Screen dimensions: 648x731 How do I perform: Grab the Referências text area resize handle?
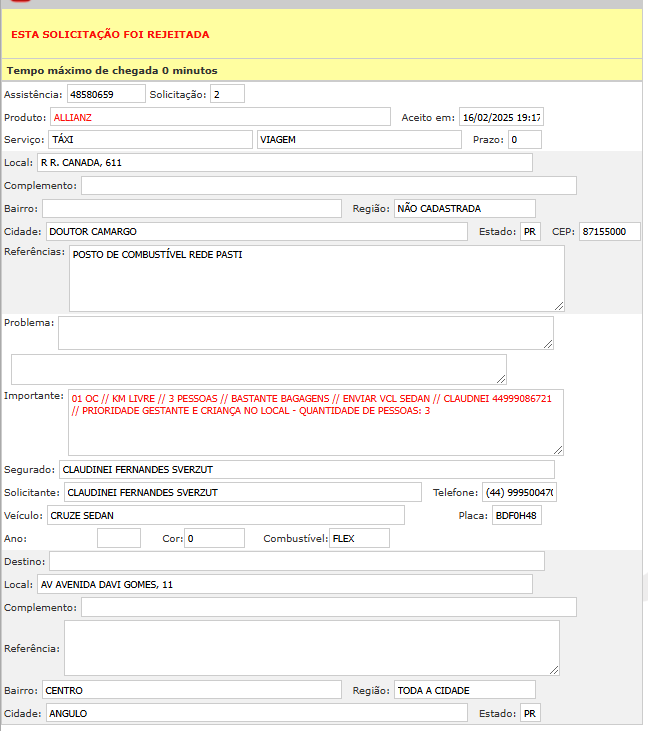[558, 305]
